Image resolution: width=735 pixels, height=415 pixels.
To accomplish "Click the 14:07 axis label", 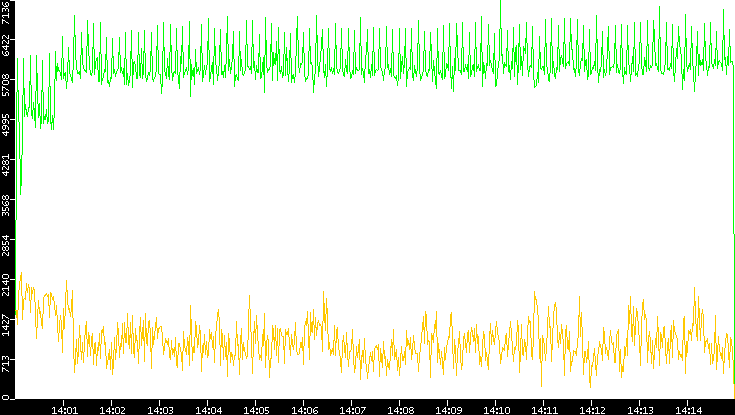I will pos(352,411).
